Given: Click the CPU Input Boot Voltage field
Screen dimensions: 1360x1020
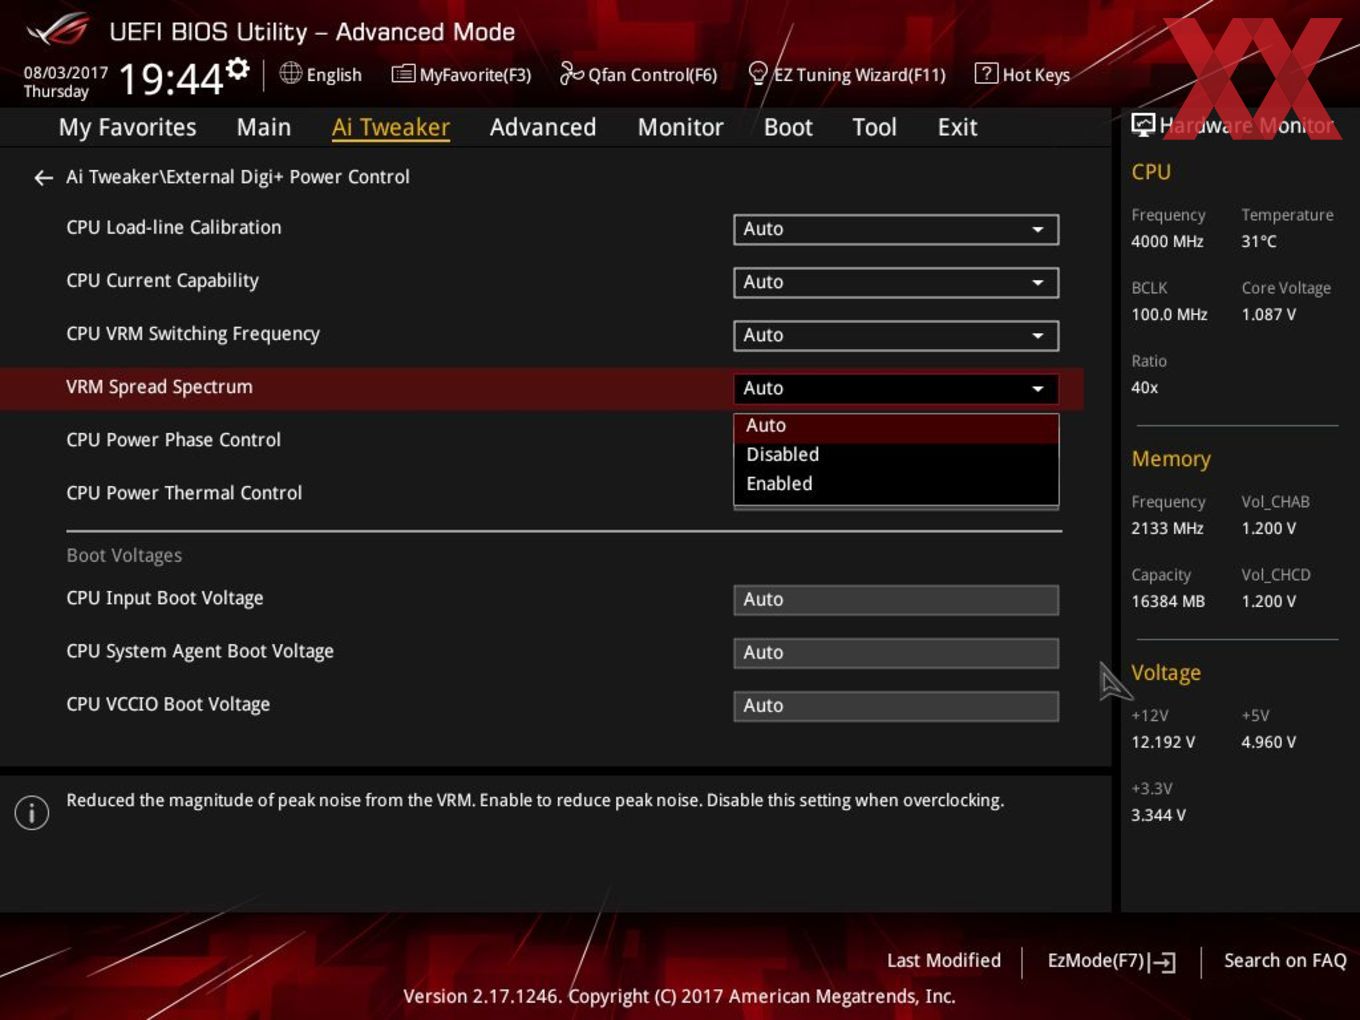Looking at the screenshot, I should pos(896,600).
